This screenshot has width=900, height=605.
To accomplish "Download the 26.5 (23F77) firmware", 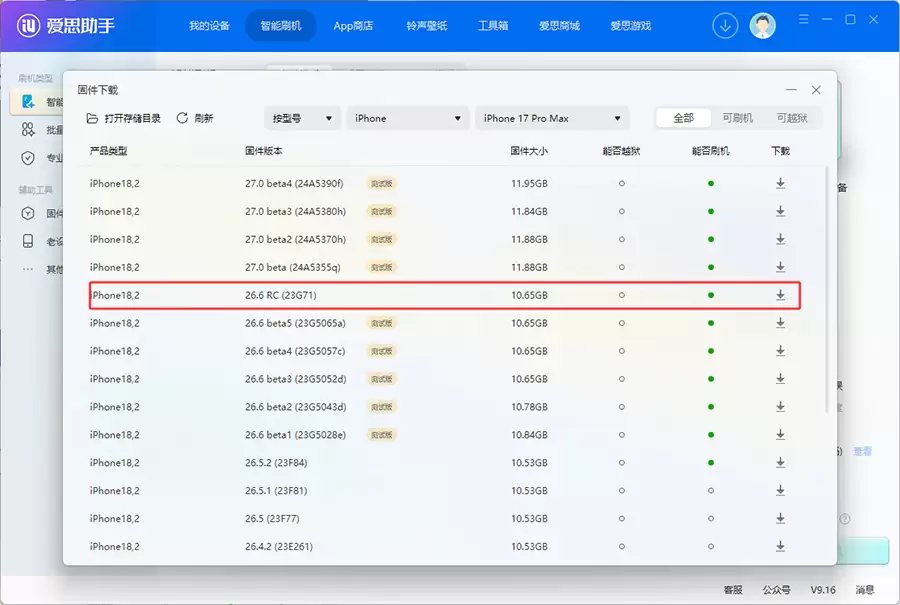I will [x=780, y=518].
